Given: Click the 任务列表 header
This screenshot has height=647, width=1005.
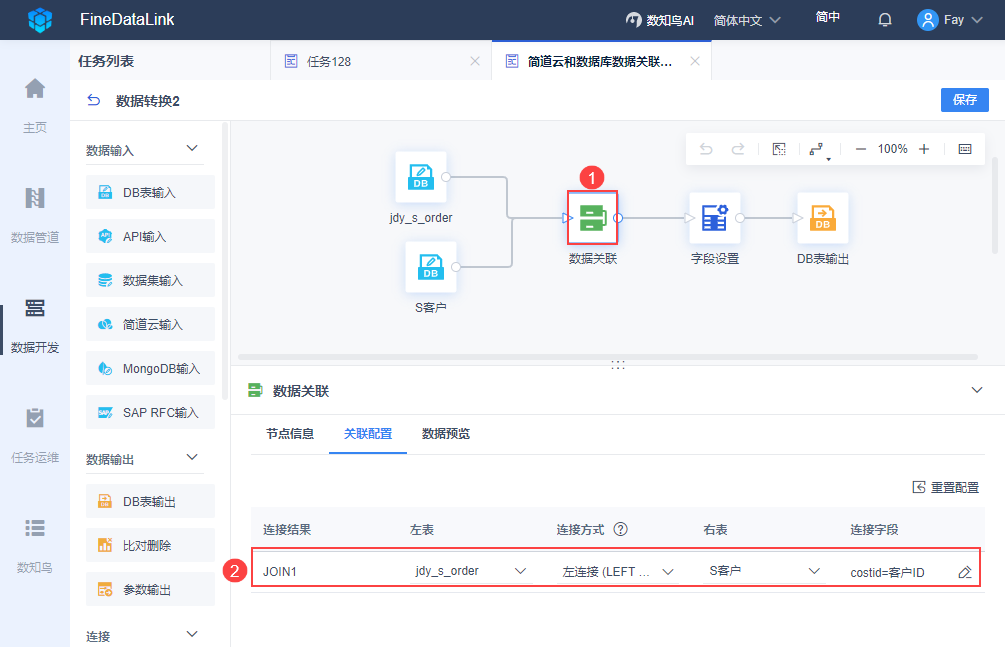Looking at the screenshot, I should pyautogui.click(x=106, y=61).
